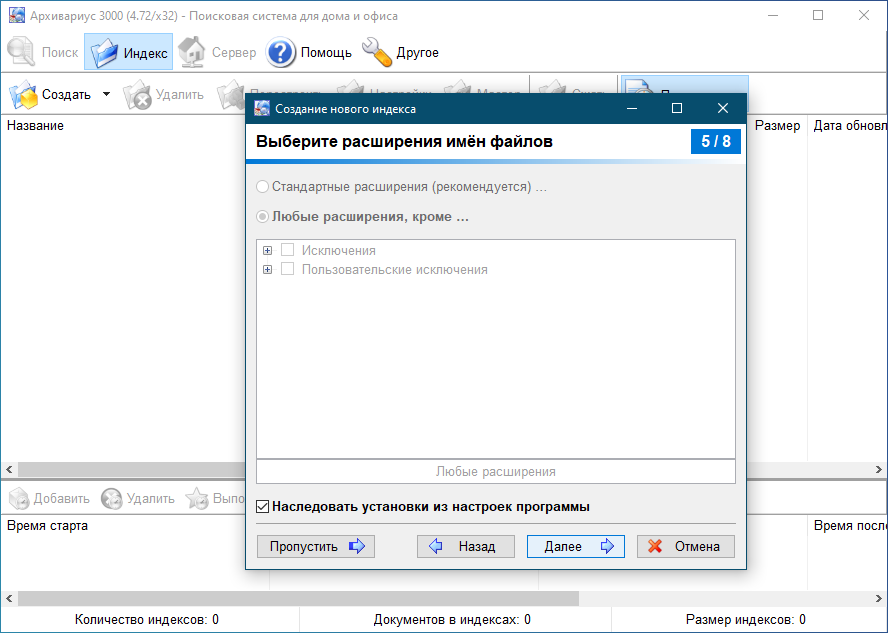The image size is (888, 633).
Task: Check the Исключения checkbox
Action: (288, 250)
